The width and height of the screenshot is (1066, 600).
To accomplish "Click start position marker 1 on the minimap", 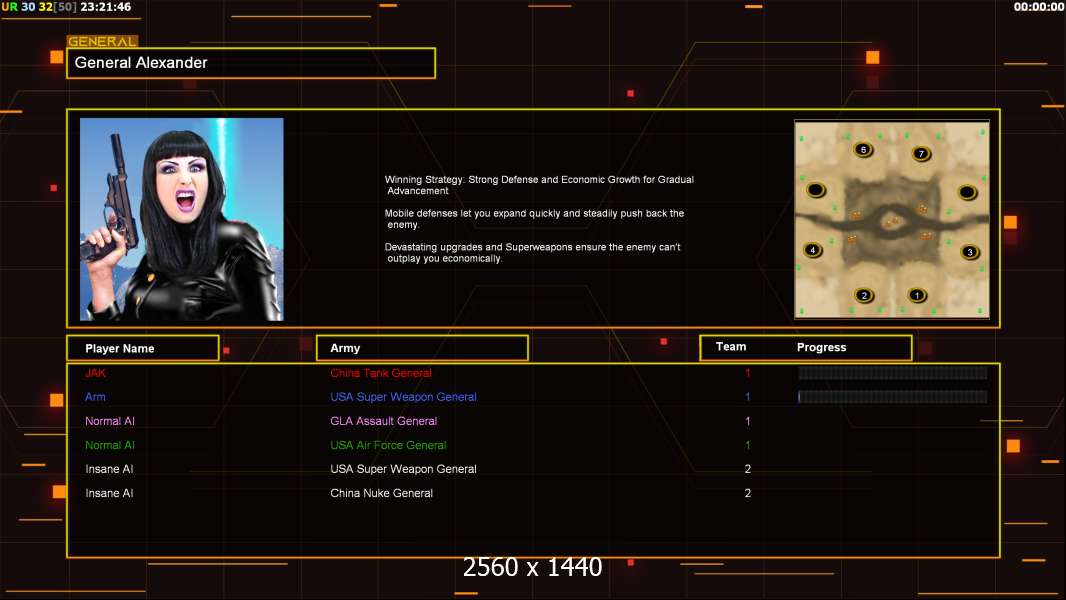I will pyautogui.click(x=917, y=296).
